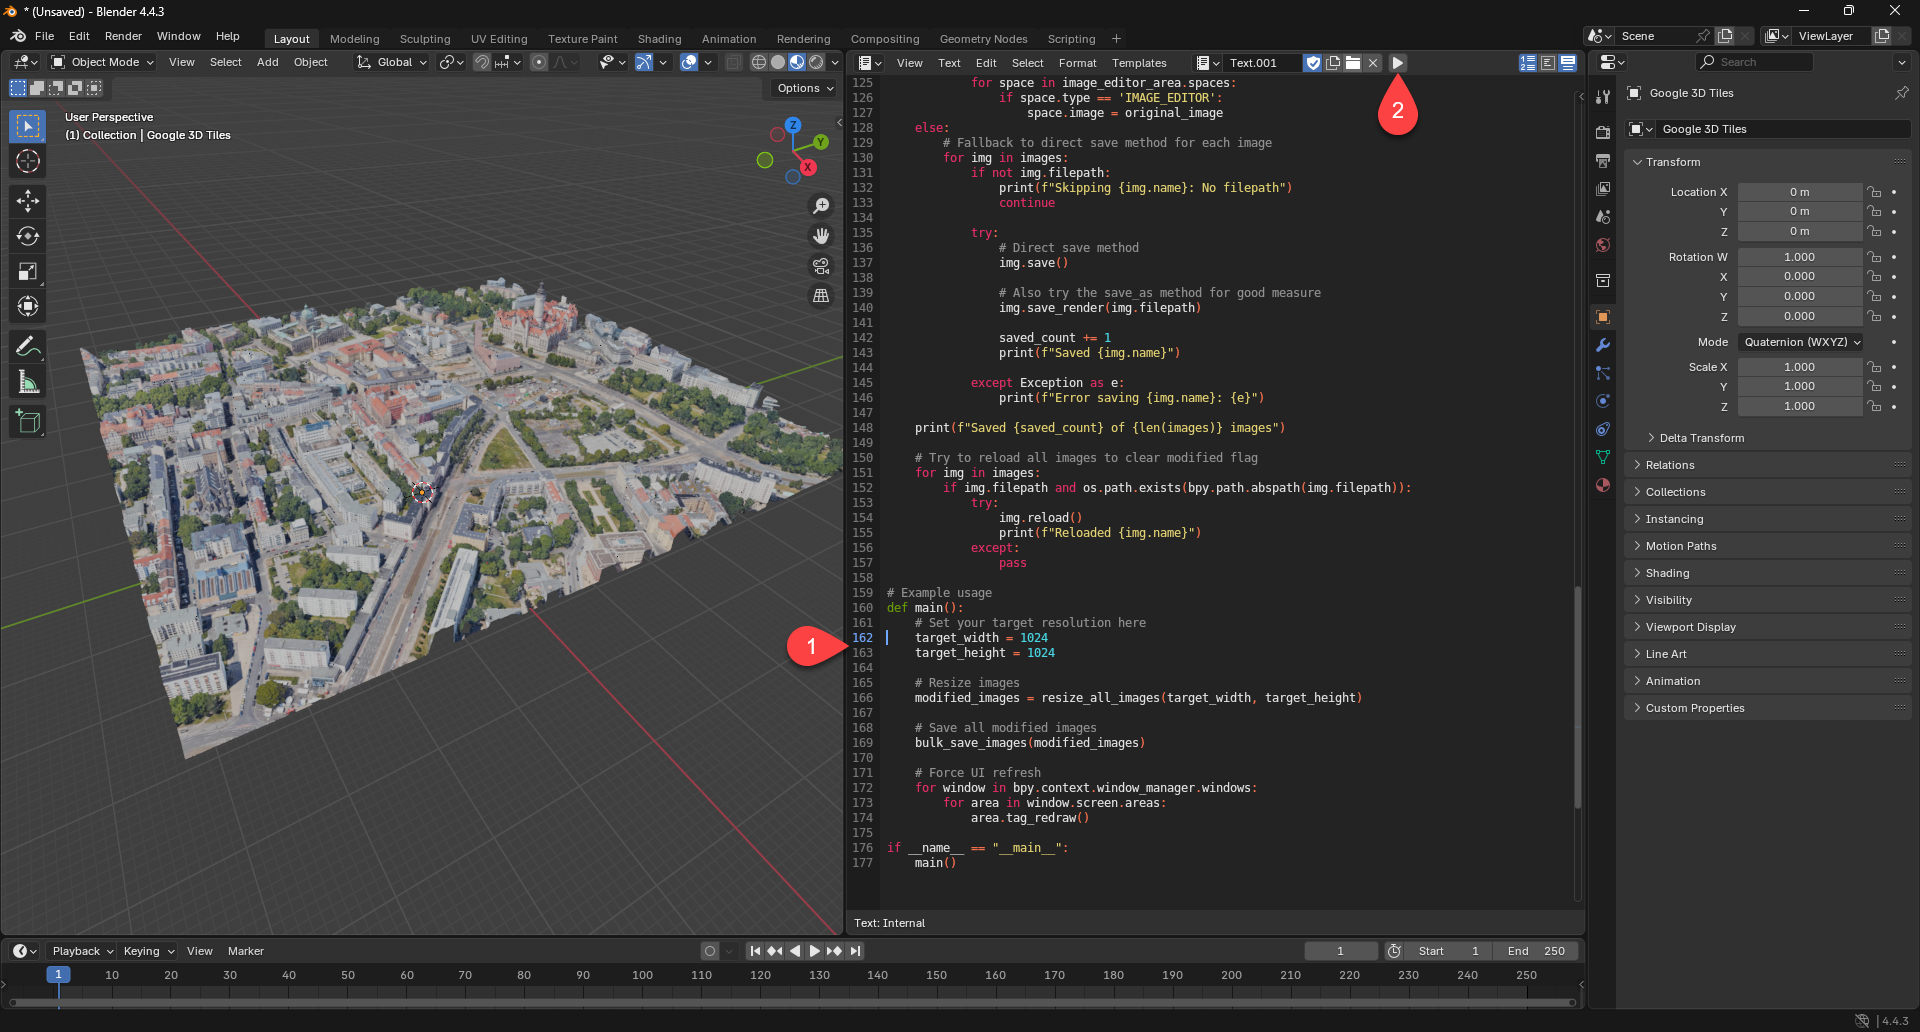
Task: Activate the Move tool
Action: click(28, 201)
